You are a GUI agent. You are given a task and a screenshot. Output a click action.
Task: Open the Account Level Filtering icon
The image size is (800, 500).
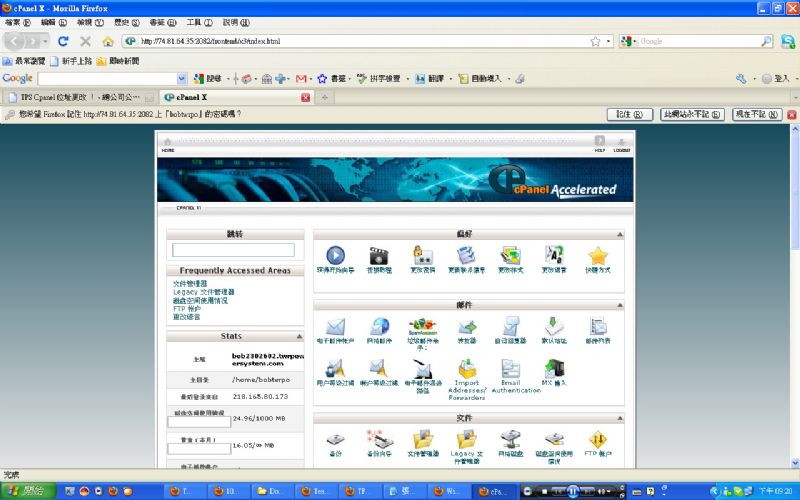(379, 368)
